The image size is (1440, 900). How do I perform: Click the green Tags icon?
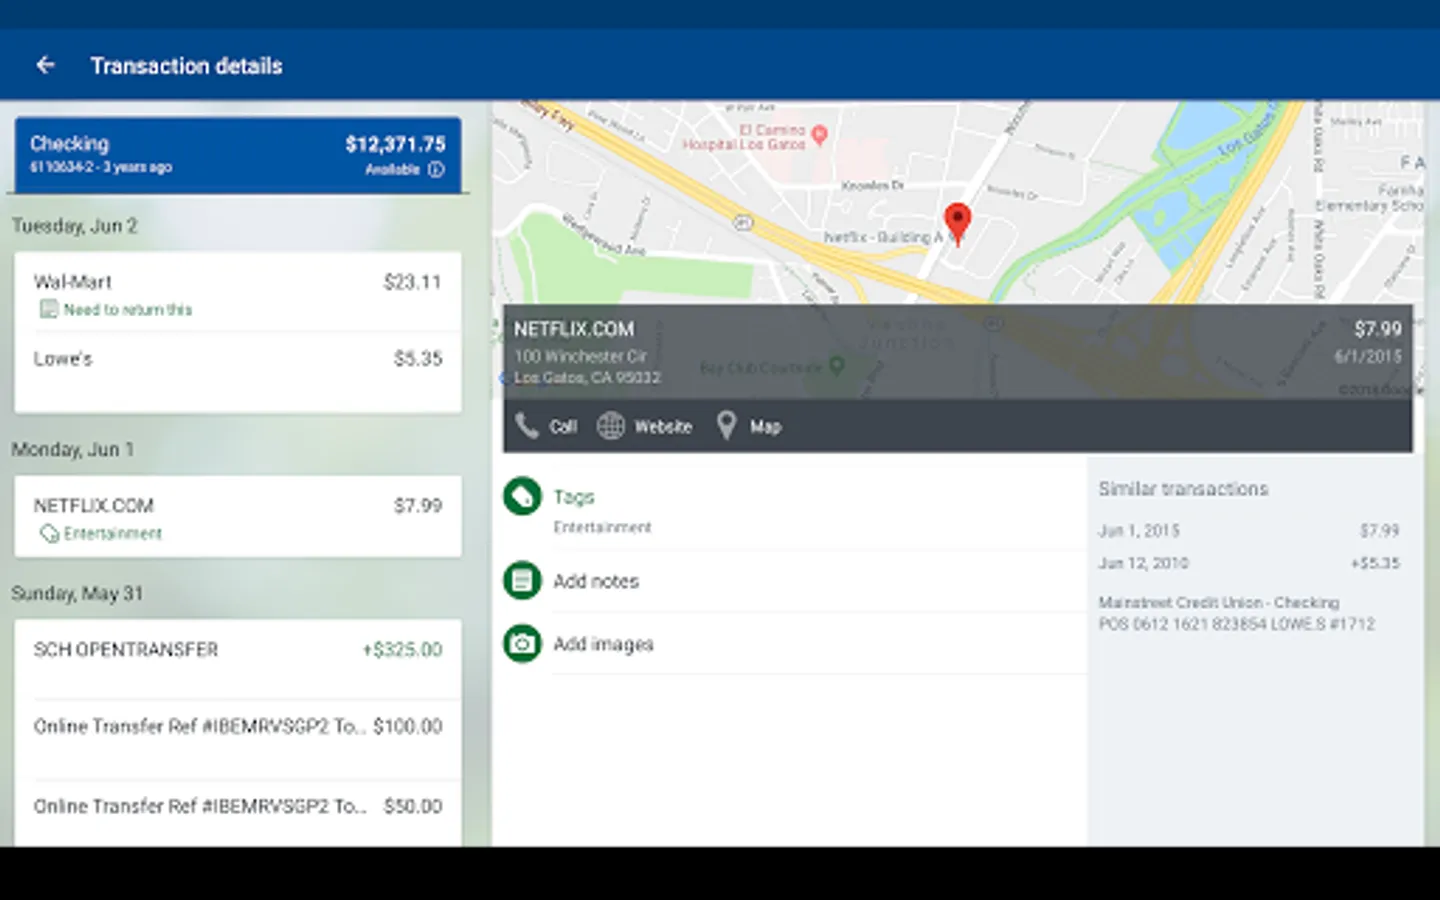coord(522,497)
